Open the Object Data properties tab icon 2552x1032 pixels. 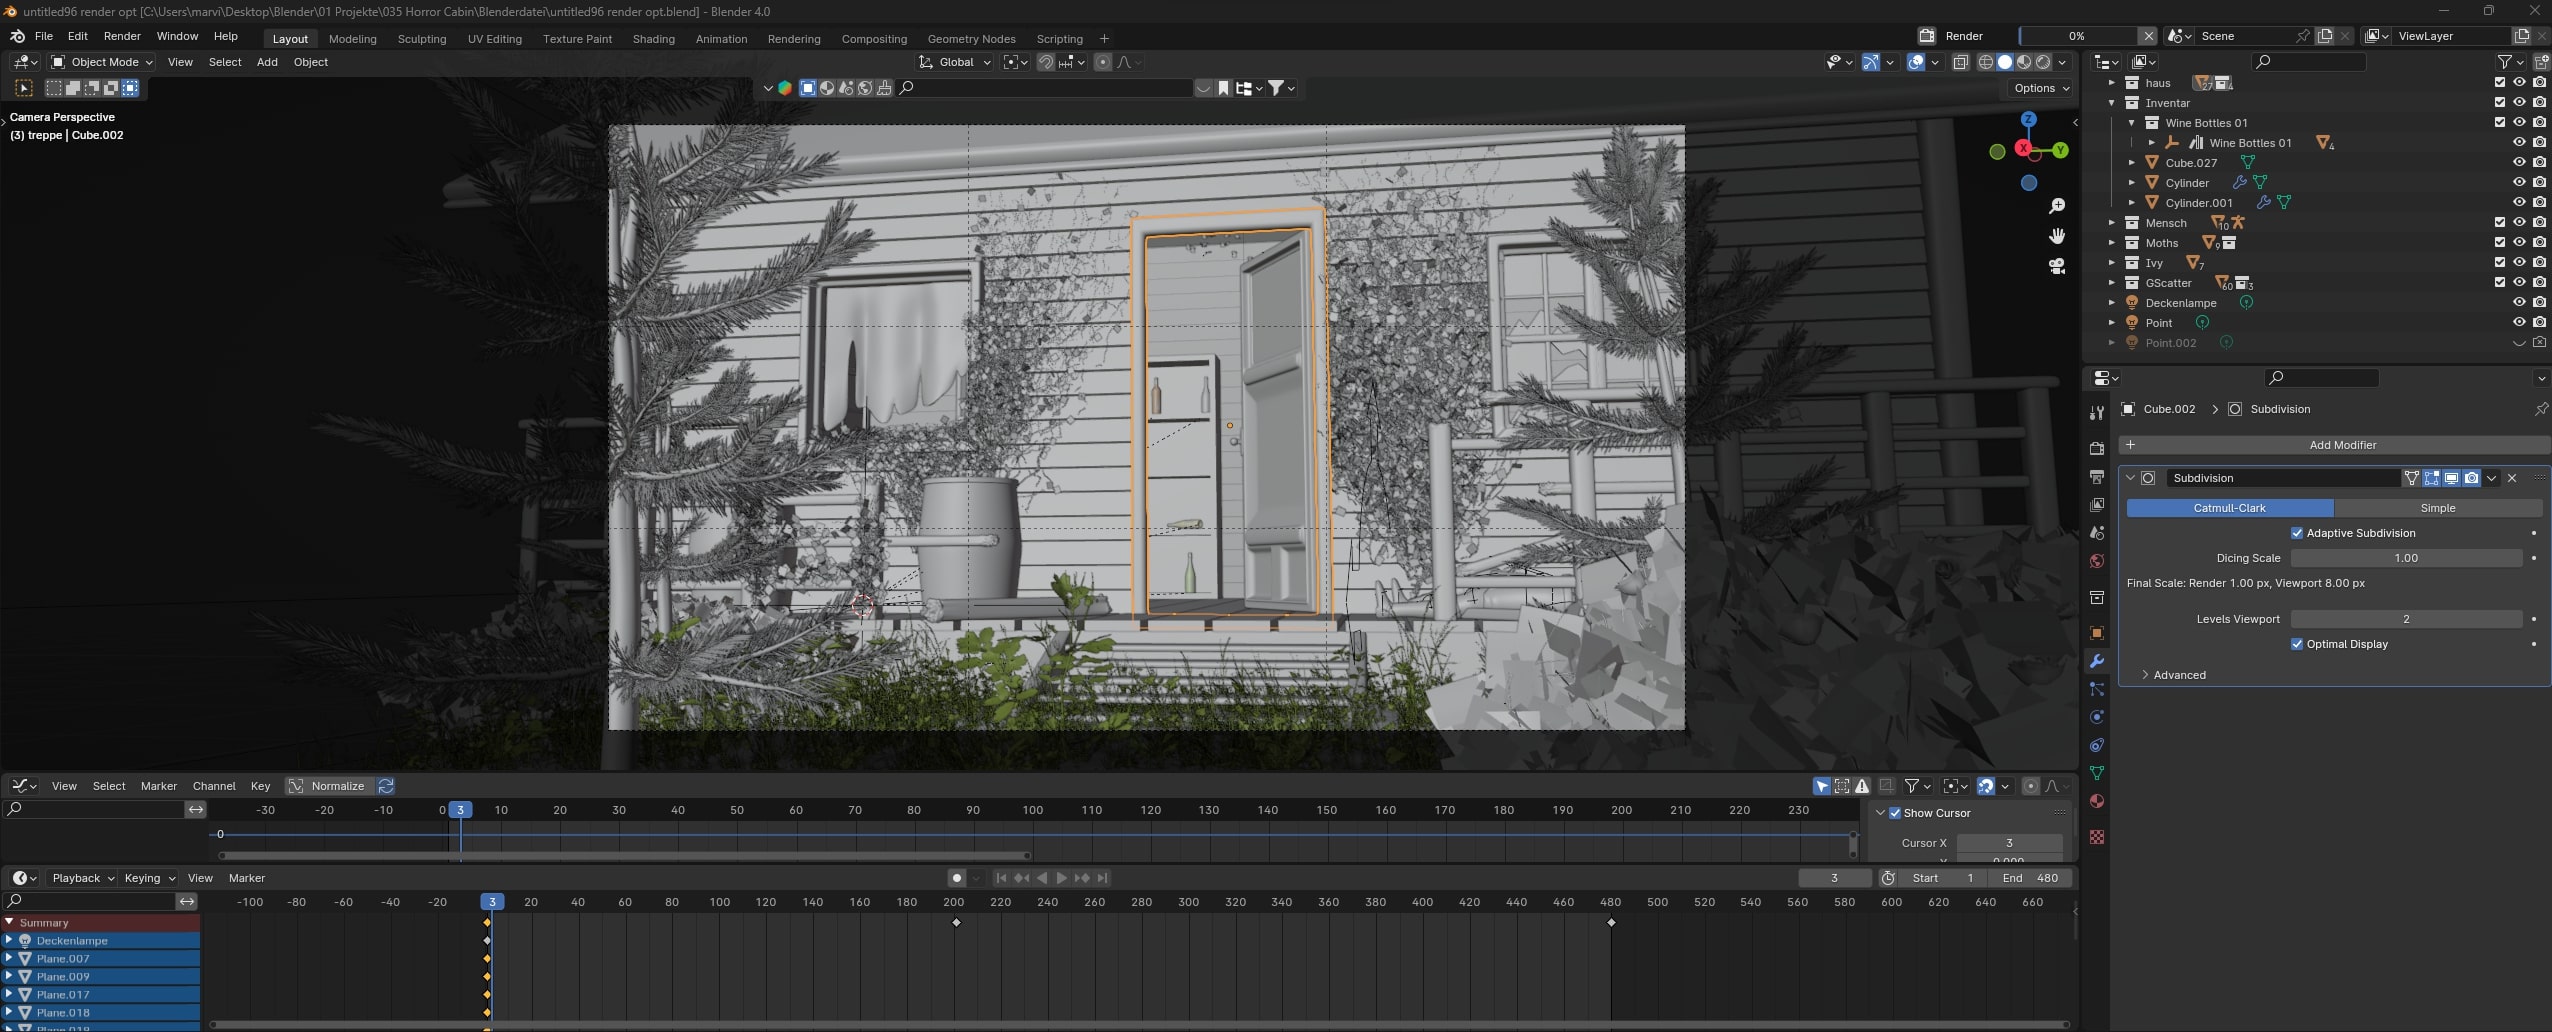2097,773
